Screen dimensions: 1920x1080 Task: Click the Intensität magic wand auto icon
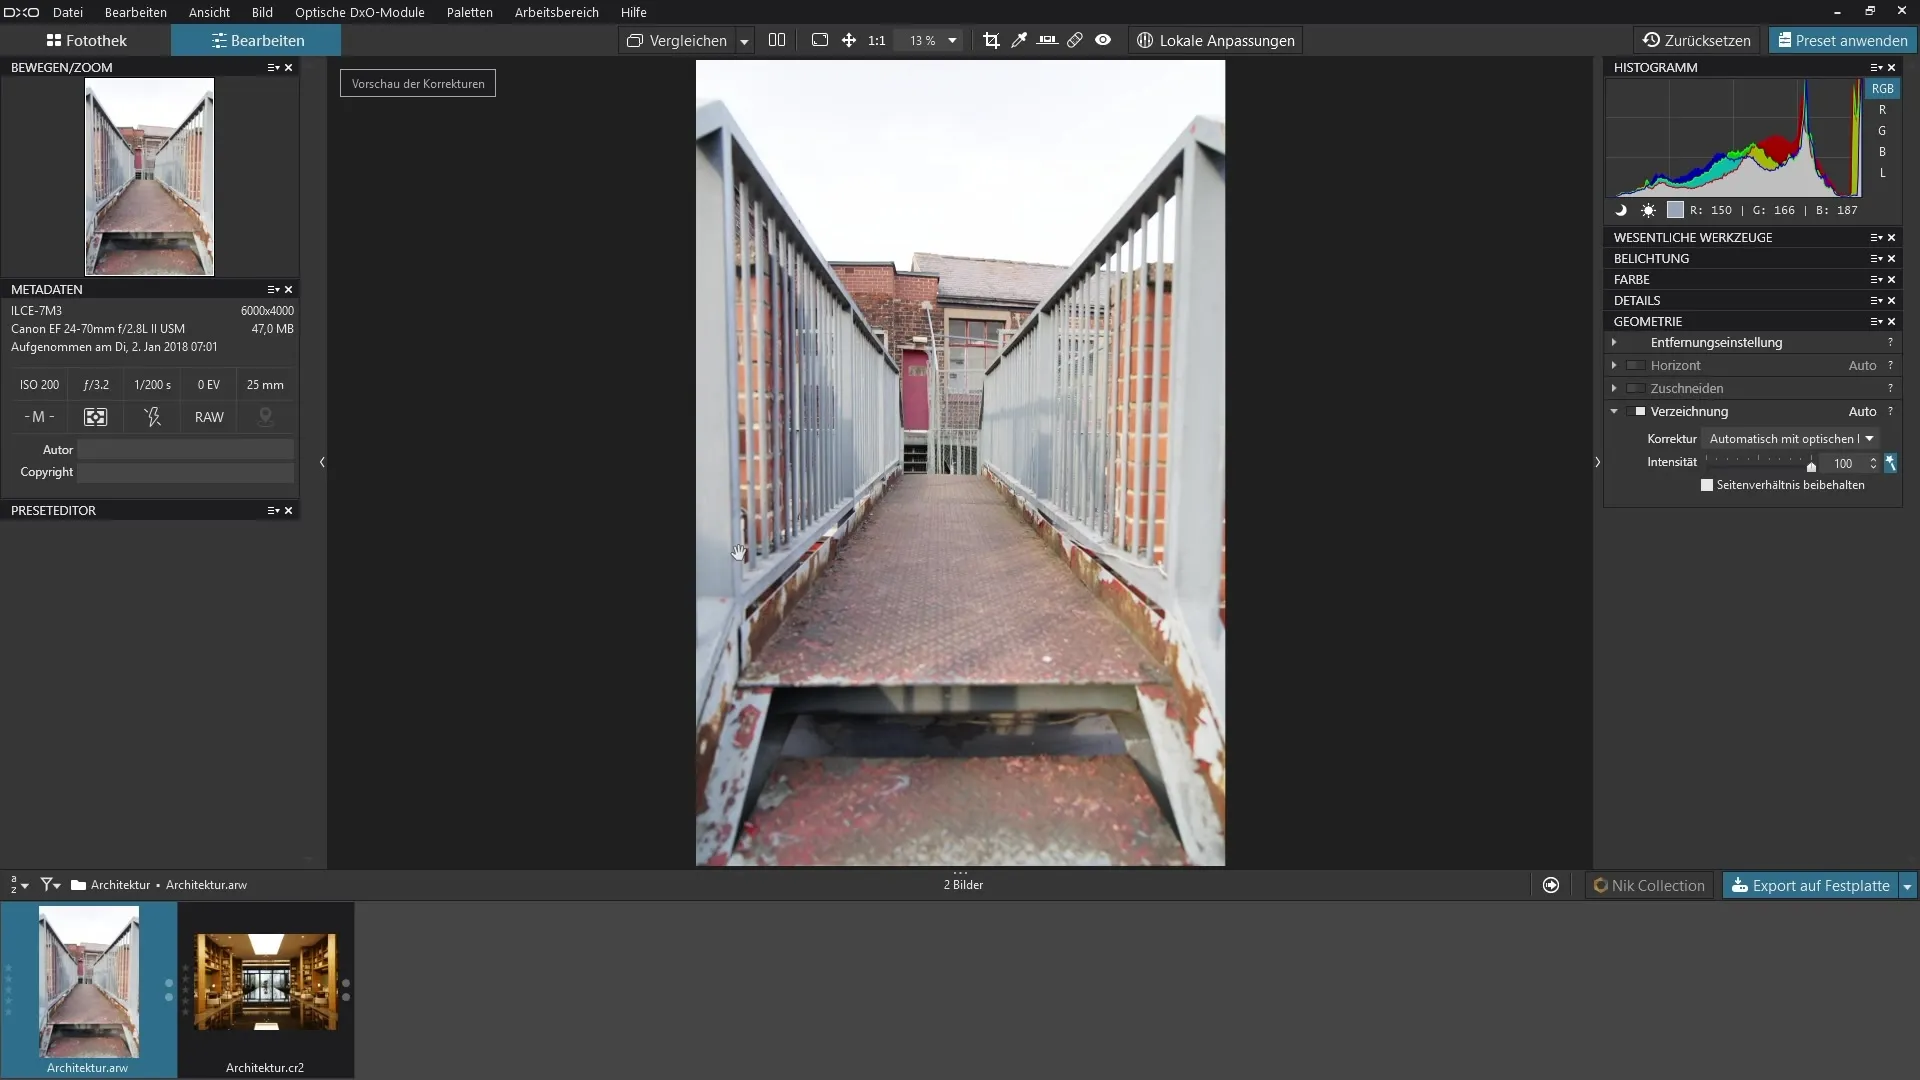tap(1890, 464)
